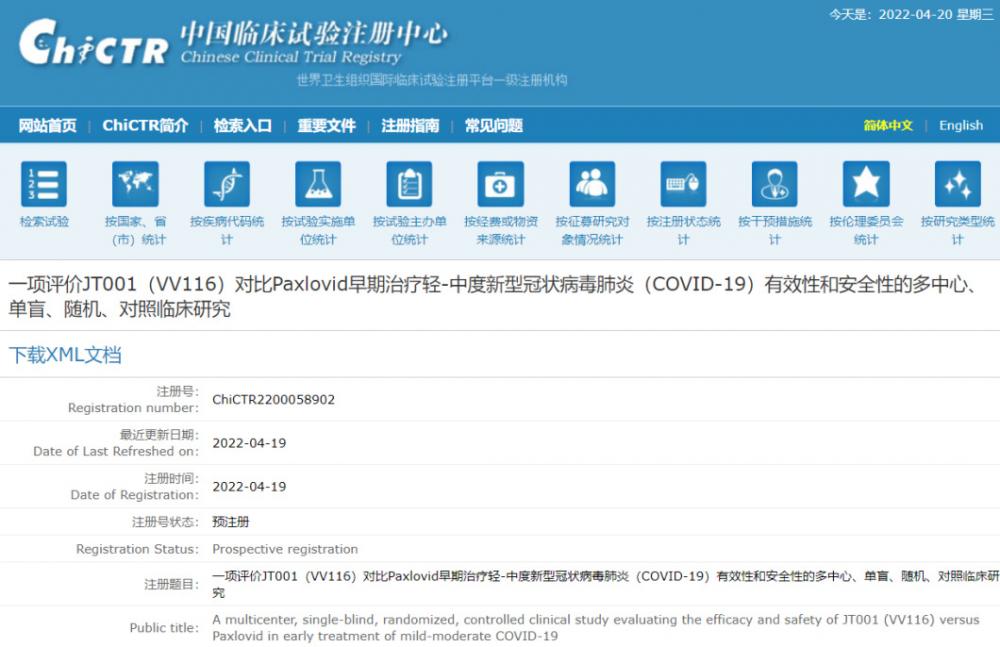The height and width of the screenshot is (647, 1000).
Task: Open the 检索试验 numbered list icon
Action: pyautogui.click(x=43, y=184)
